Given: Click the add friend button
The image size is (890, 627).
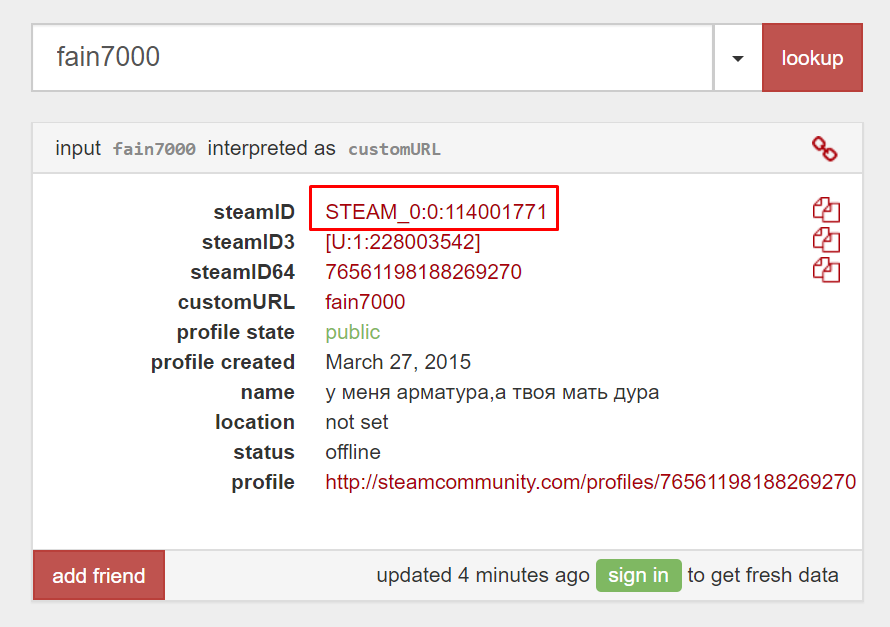Looking at the screenshot, I should tap(99, 575).
